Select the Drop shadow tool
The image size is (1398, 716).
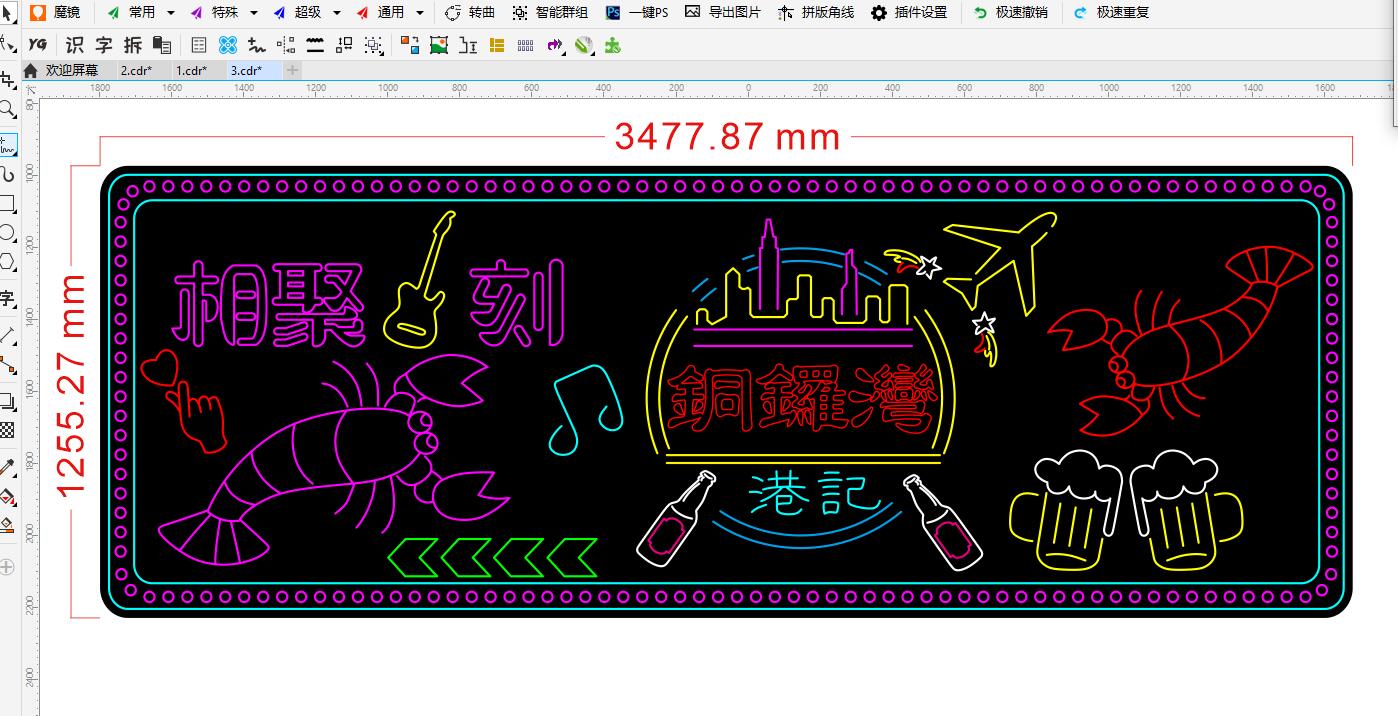pyautogui.click(x=7, y=401)
